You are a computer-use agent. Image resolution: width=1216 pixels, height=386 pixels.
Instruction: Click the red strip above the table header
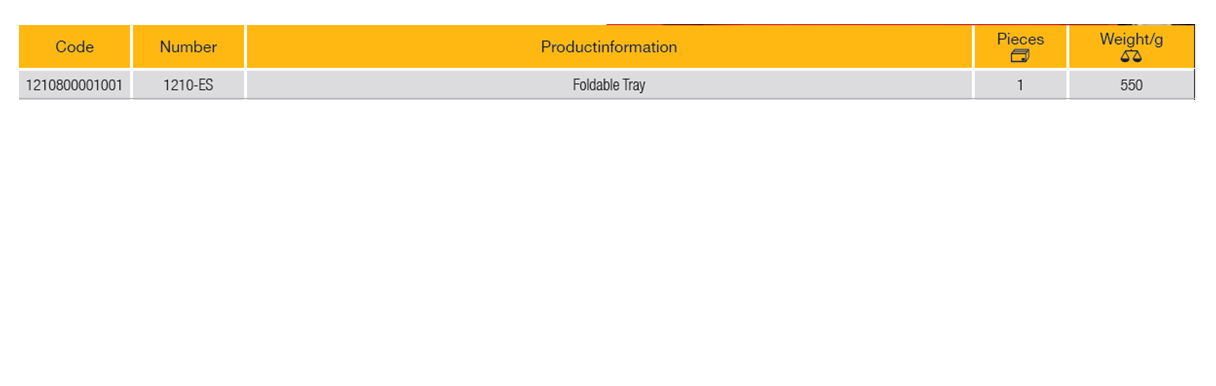(x=860, y=24)
